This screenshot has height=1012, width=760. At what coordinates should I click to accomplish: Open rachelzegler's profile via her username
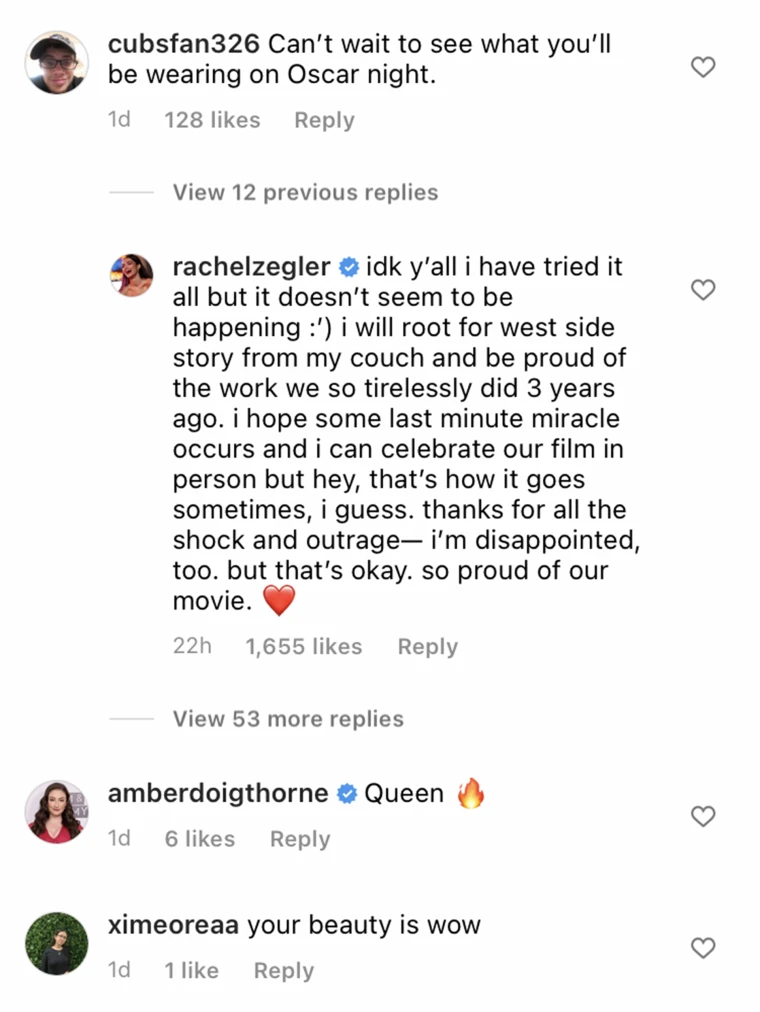click(x=251, y=266)
